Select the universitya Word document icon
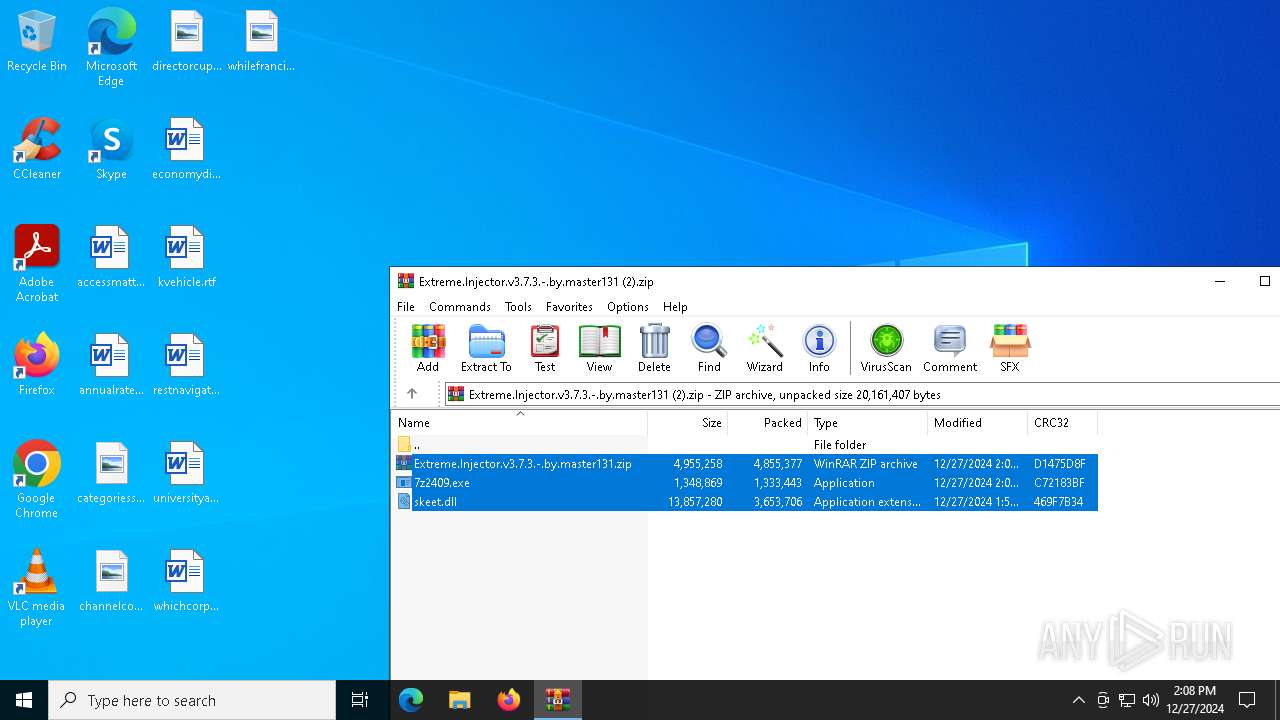1280x720 pixels. tap(186, 473)
